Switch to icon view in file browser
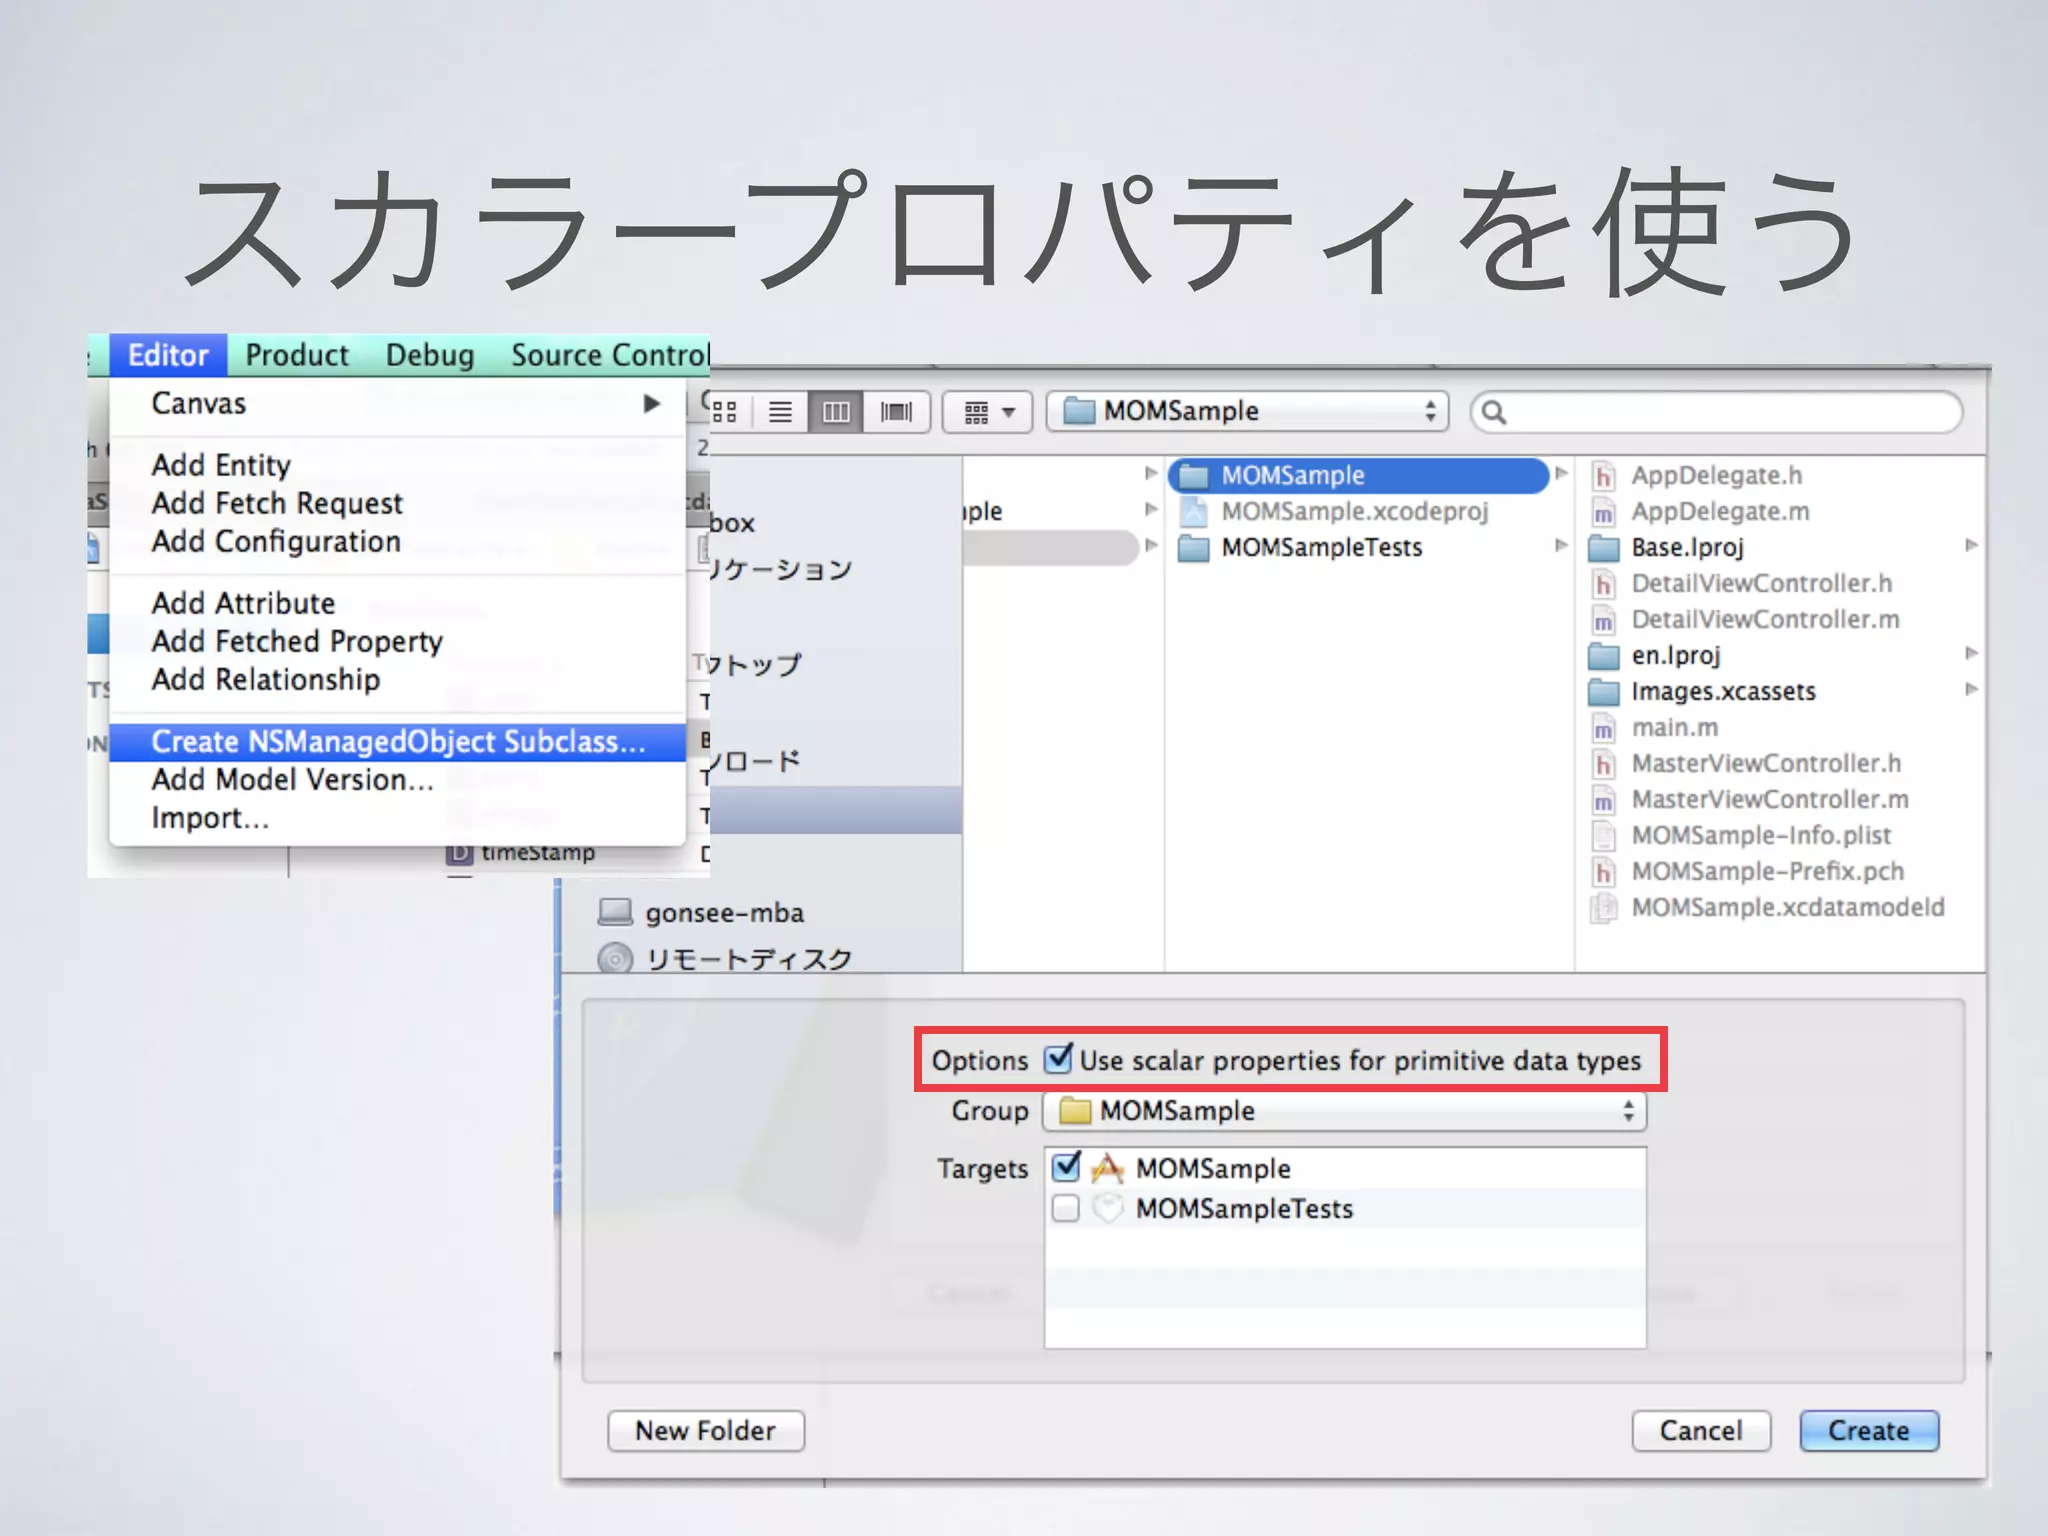Viewport: 2048px width, 1536px height. (725, 412)
